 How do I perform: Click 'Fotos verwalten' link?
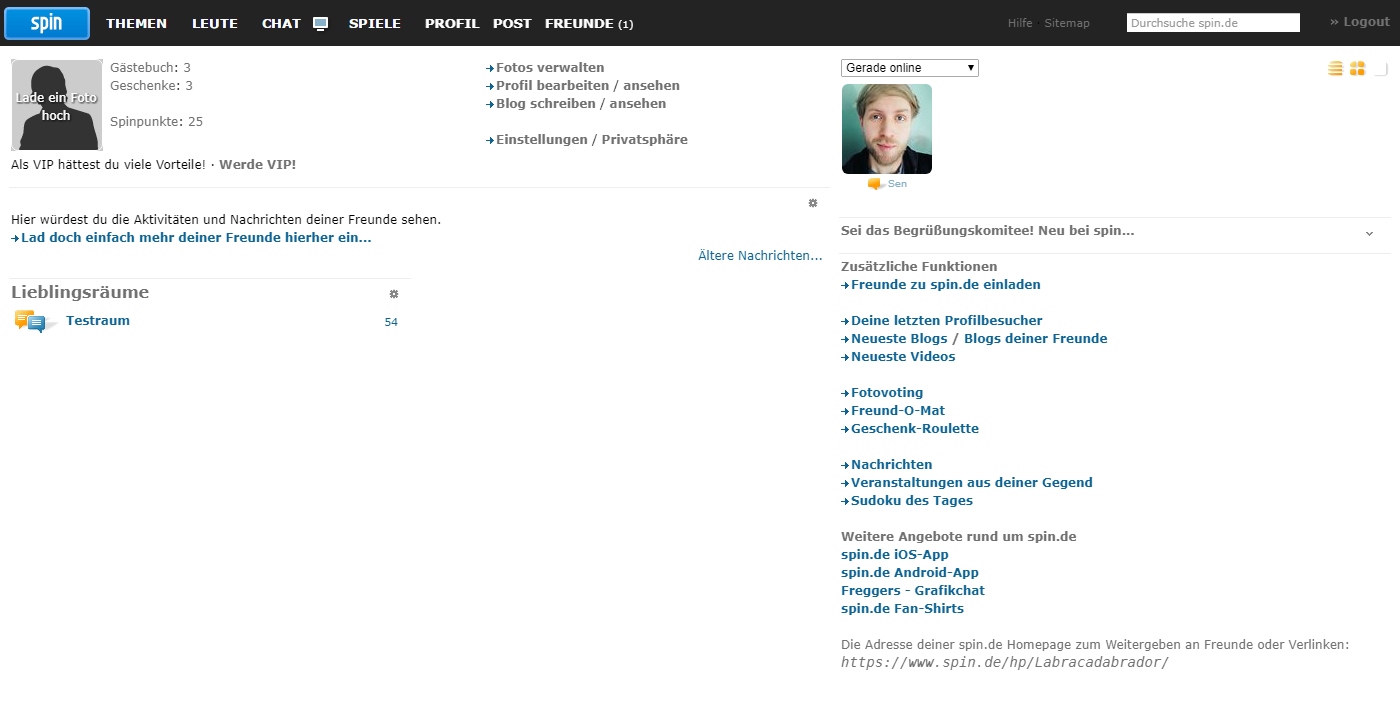pos(550,68)
